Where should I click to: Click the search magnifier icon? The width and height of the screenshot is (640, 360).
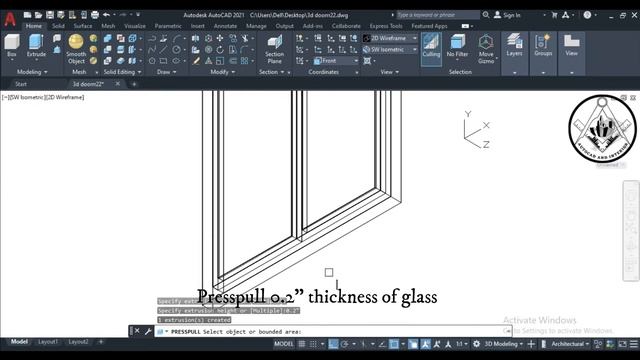point(486,15)
